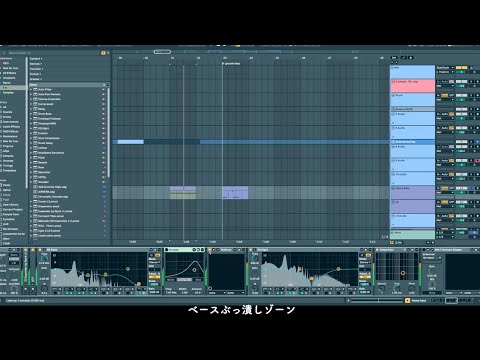Toggle the Saturator device activator
The width and height of the screenshot is (480, 360).
[x=210, y=250]
